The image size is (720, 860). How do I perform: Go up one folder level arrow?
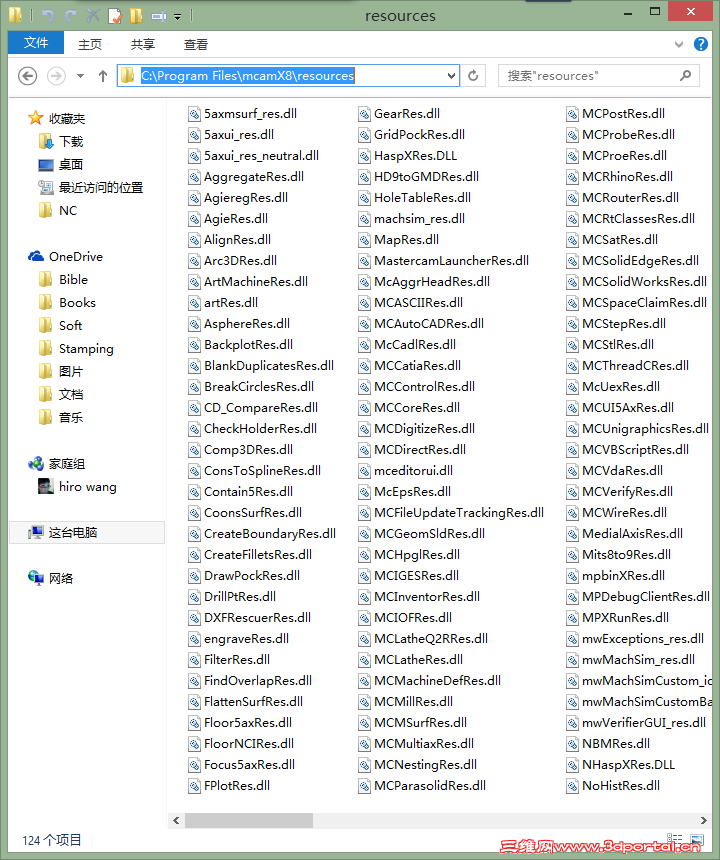(103, 76)
